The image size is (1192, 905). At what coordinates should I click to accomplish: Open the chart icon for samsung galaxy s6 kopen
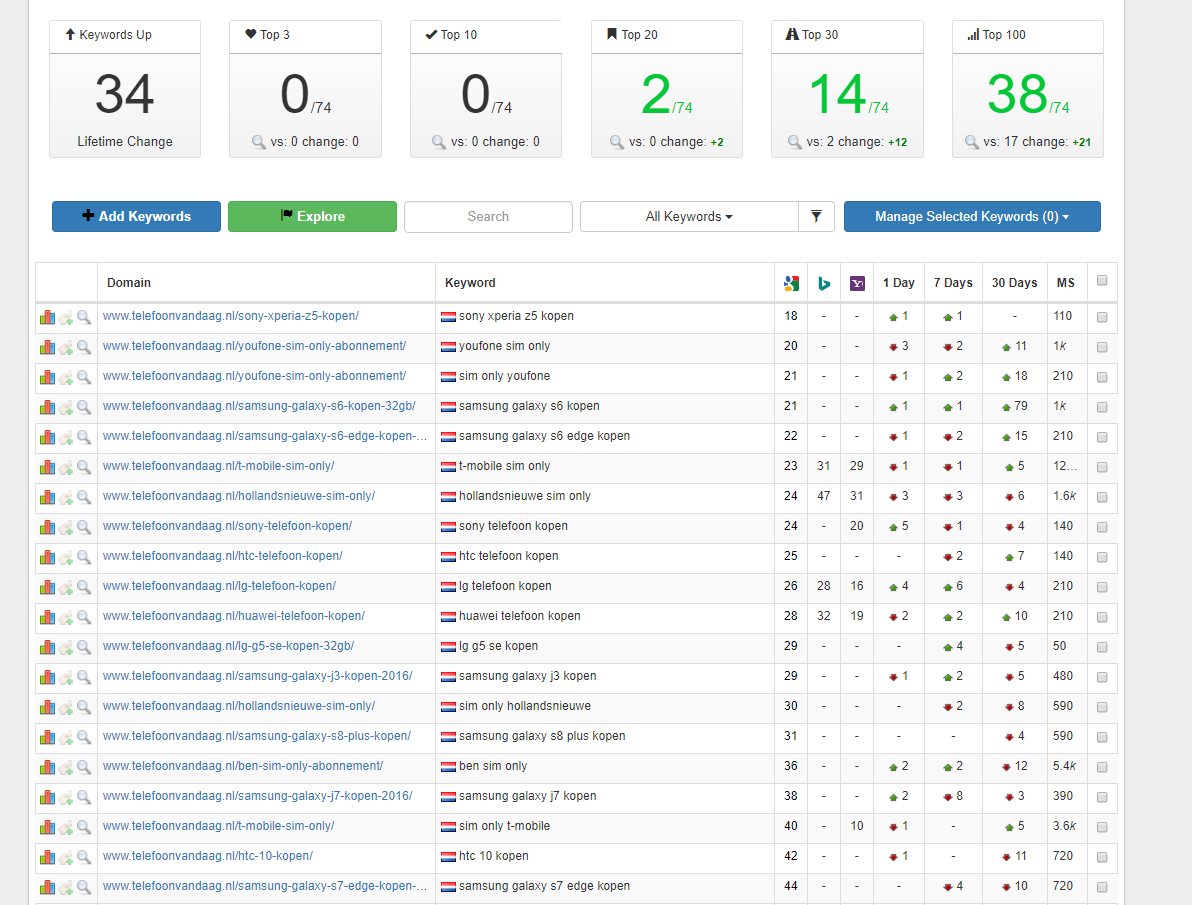[x=47, y=407]
